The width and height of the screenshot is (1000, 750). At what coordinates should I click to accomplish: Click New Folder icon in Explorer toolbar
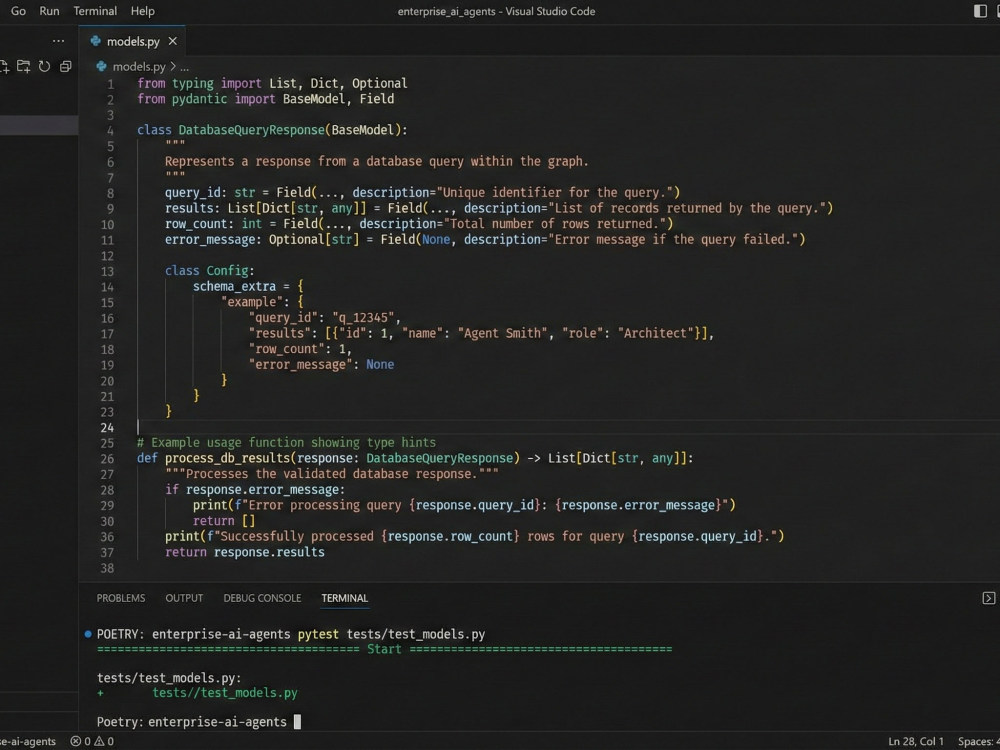click(x=24, y=66)
